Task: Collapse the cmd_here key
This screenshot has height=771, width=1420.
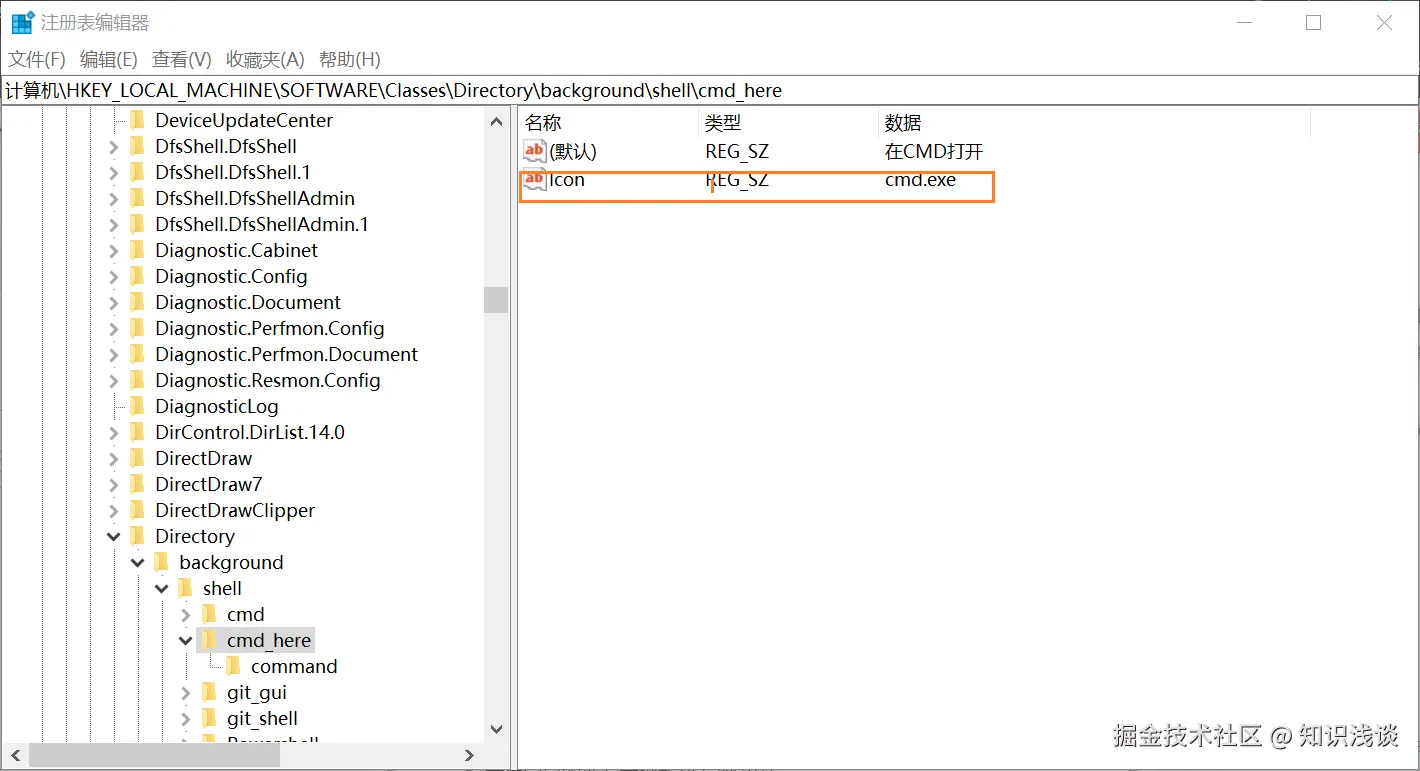Action: 186,641
